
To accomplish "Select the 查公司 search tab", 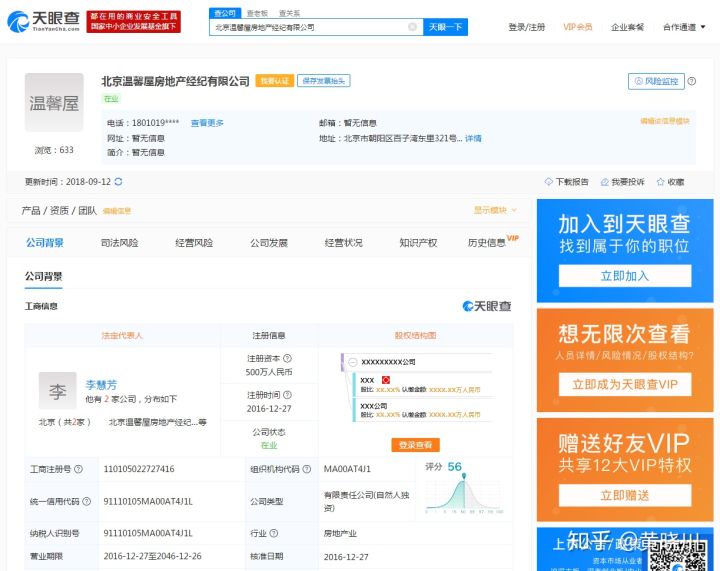I will [x=225, y=13].
